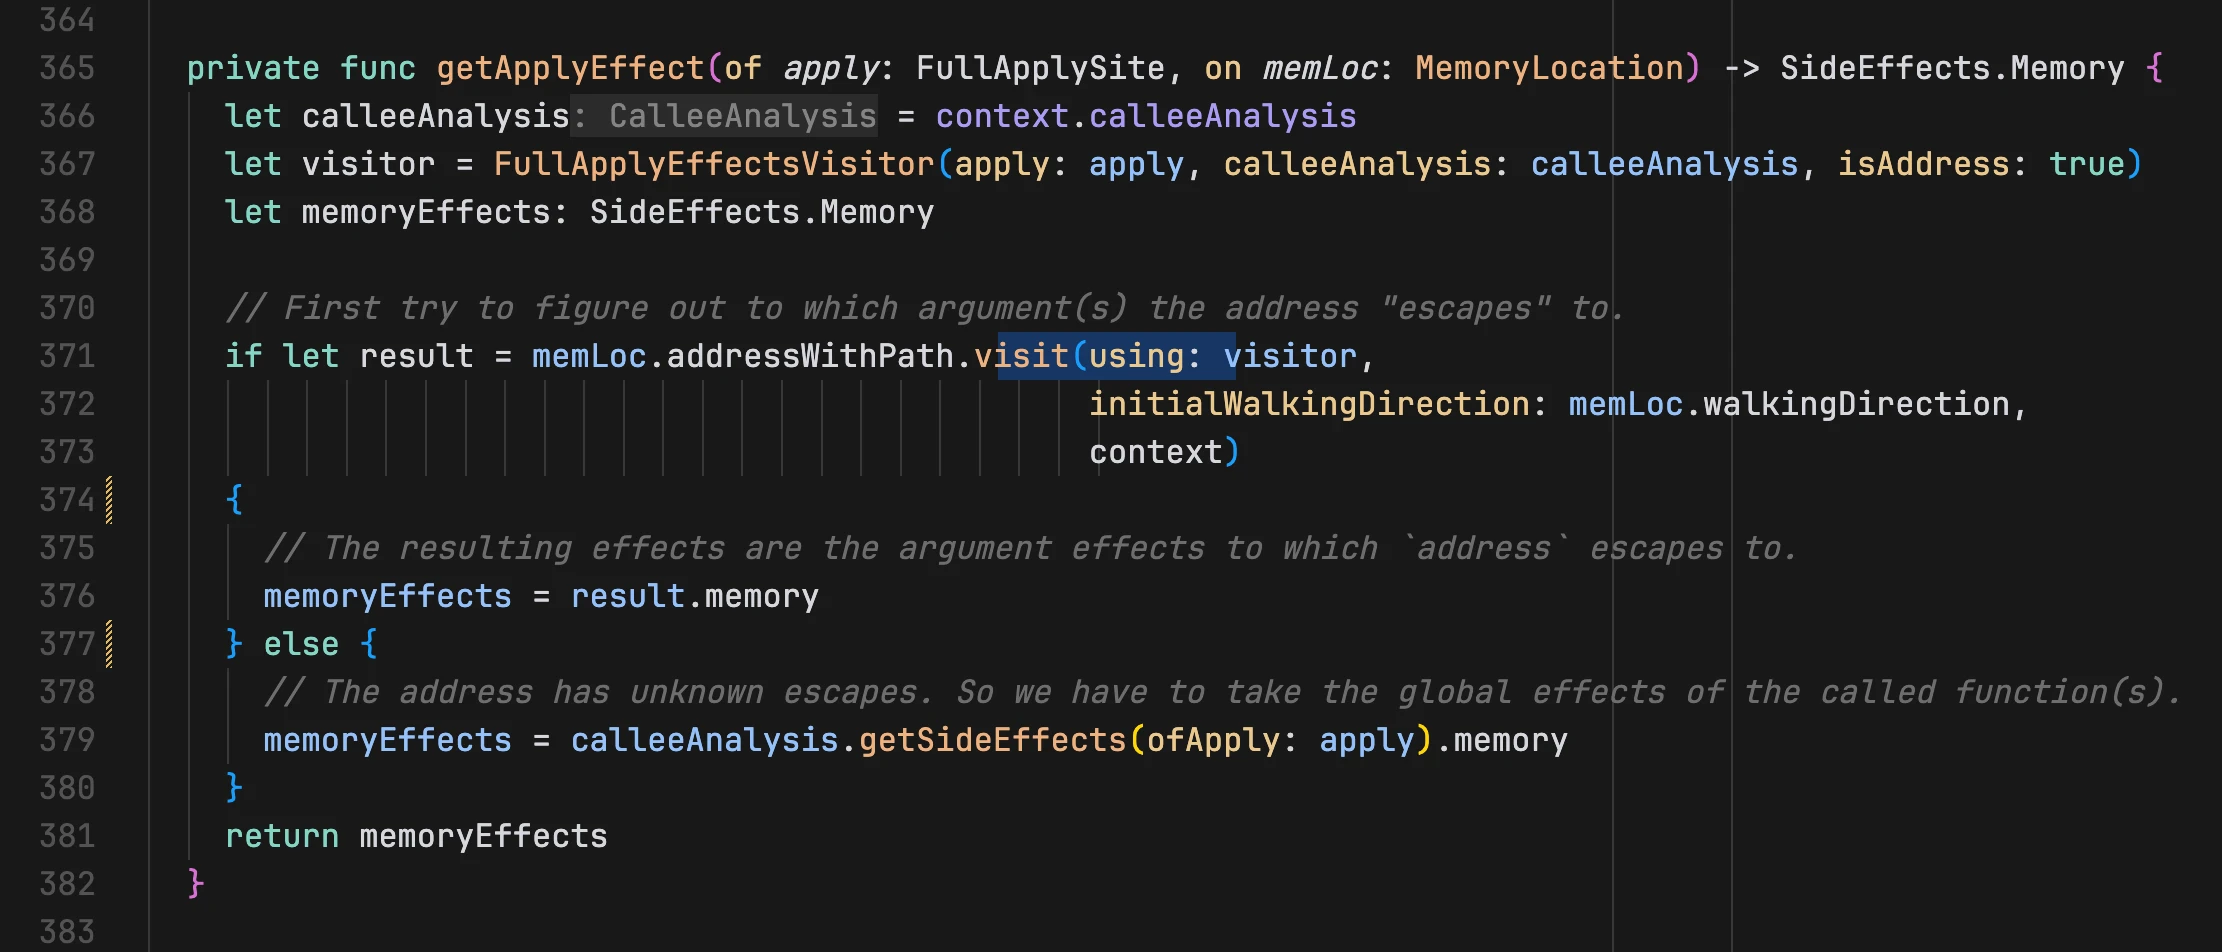The height and width of the screenshot is (952, 2222).
Task: Click the comment 'The address has unknown escapes'
Action: click(x=1223, y=692)
